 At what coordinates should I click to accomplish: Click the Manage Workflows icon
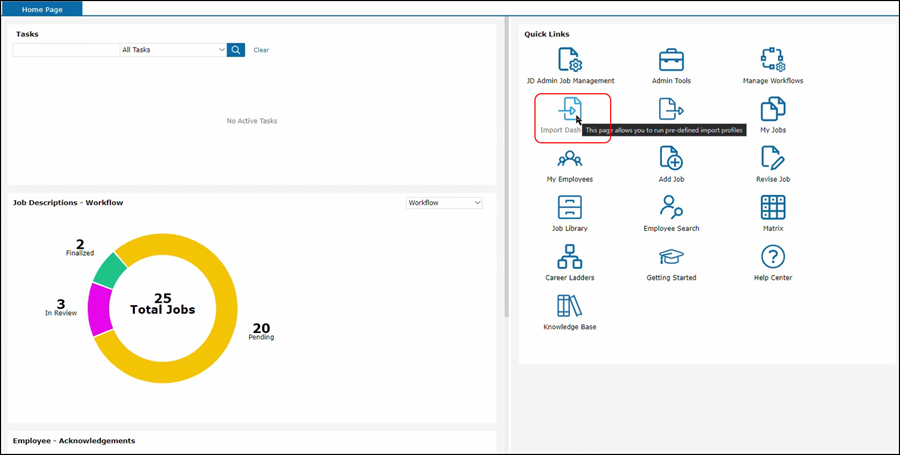[772, 59]
